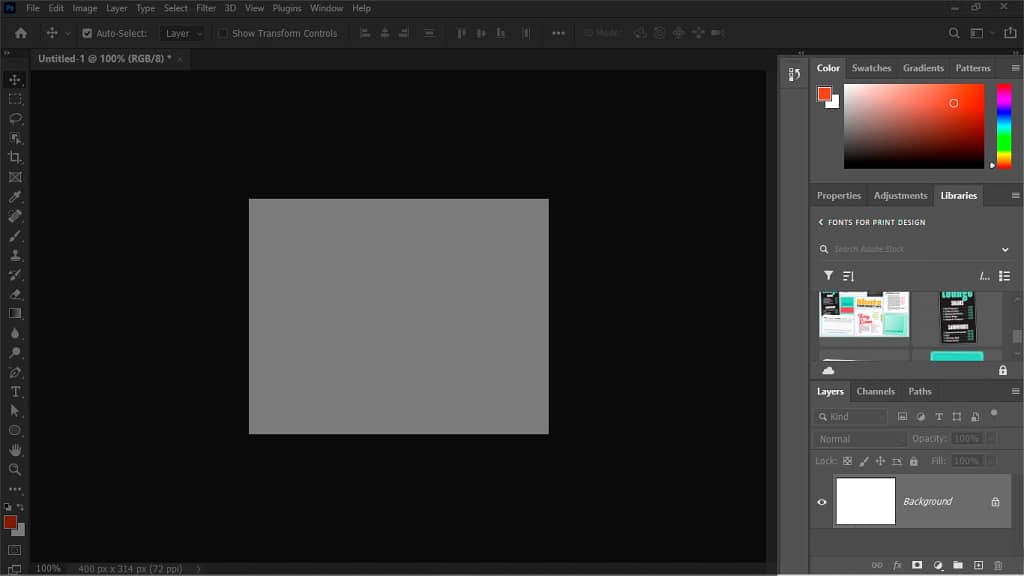This screenshot has height=576, width=1024.
Task: Select the Ellipse shape tool
Action: coord(14,430)
